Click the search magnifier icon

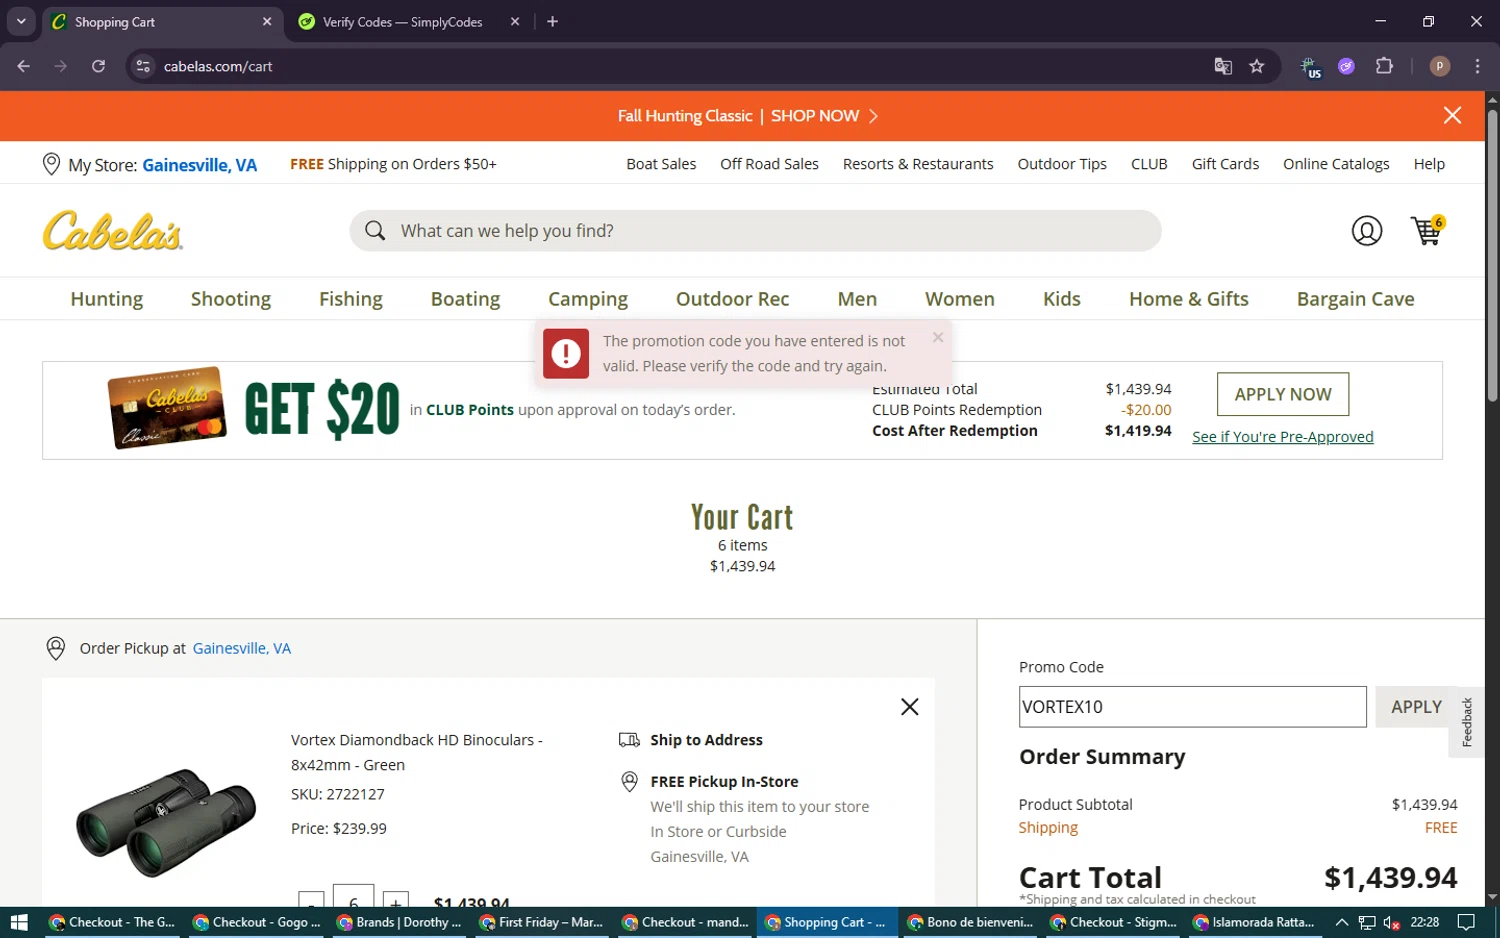click(x=375, y=231)
